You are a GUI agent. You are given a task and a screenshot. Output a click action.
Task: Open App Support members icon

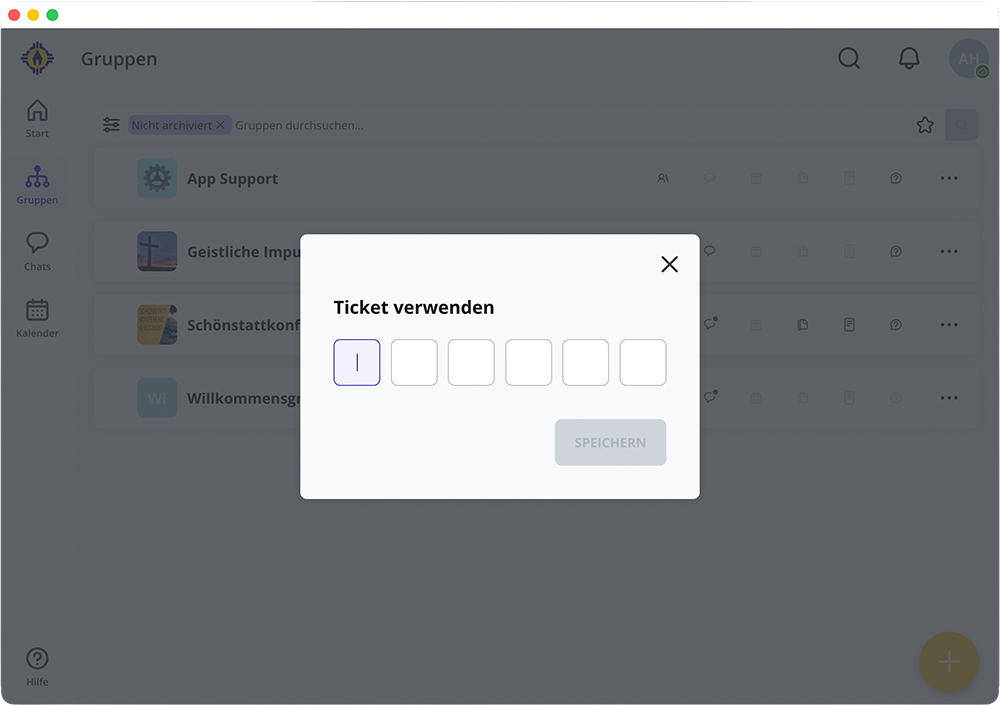coord(662,178)
